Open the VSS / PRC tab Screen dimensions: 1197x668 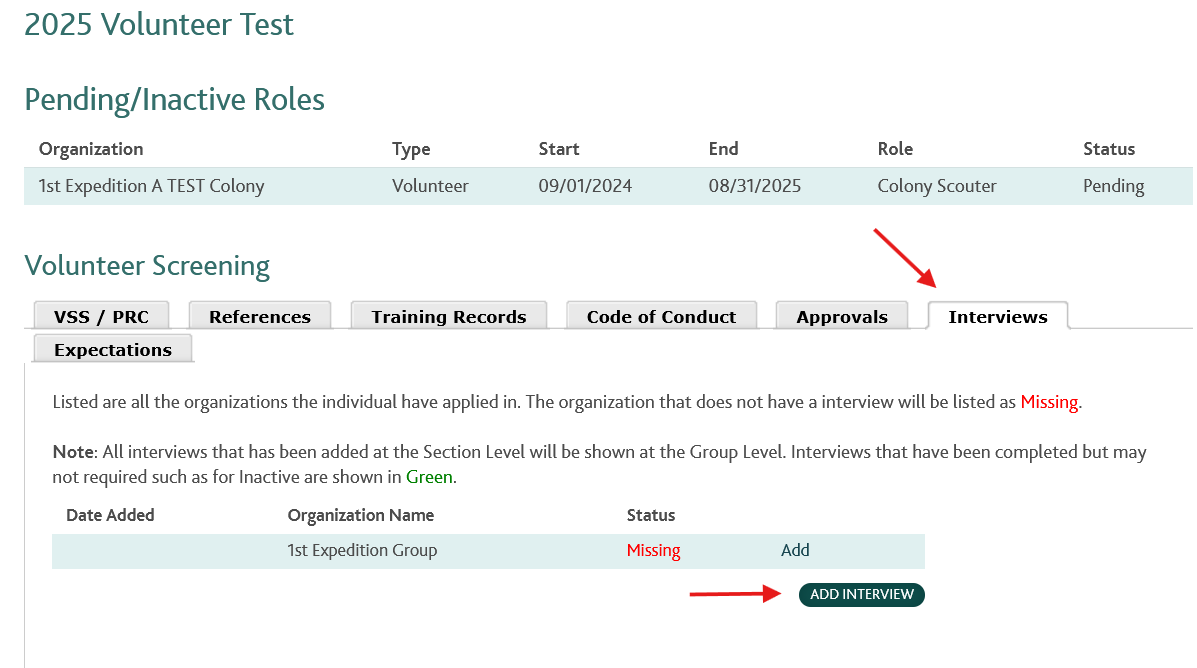[101, 316]
